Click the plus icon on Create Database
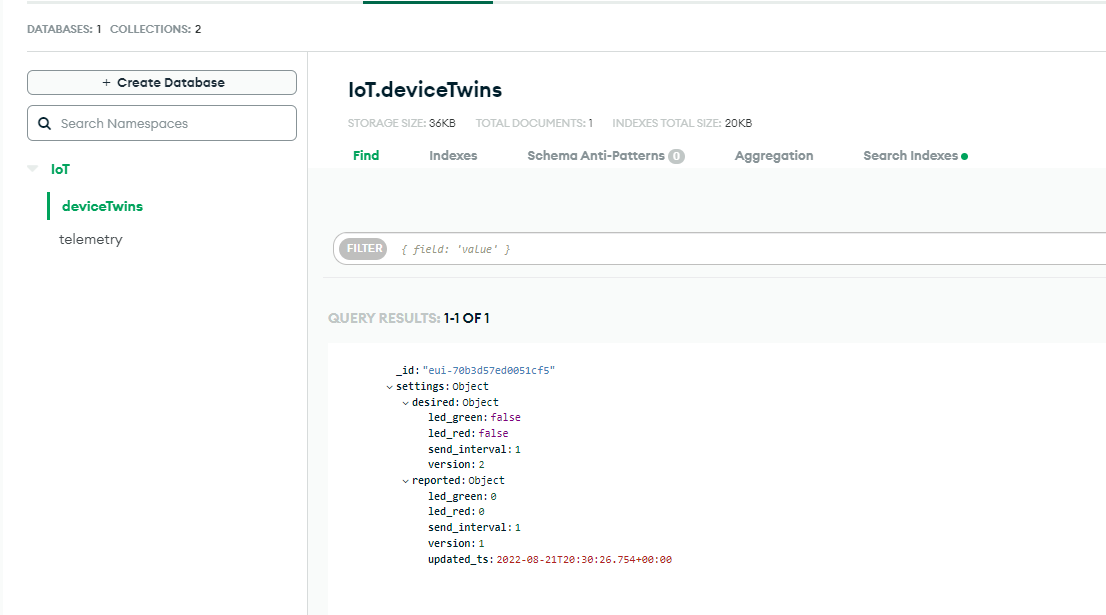This screenshot has width=1106, height=615. pos(107,83)
